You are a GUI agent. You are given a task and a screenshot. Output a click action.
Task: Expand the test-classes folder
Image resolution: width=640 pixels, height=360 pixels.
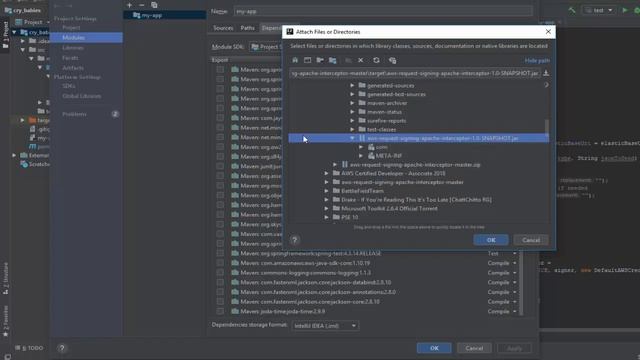[x=352, y=129]
